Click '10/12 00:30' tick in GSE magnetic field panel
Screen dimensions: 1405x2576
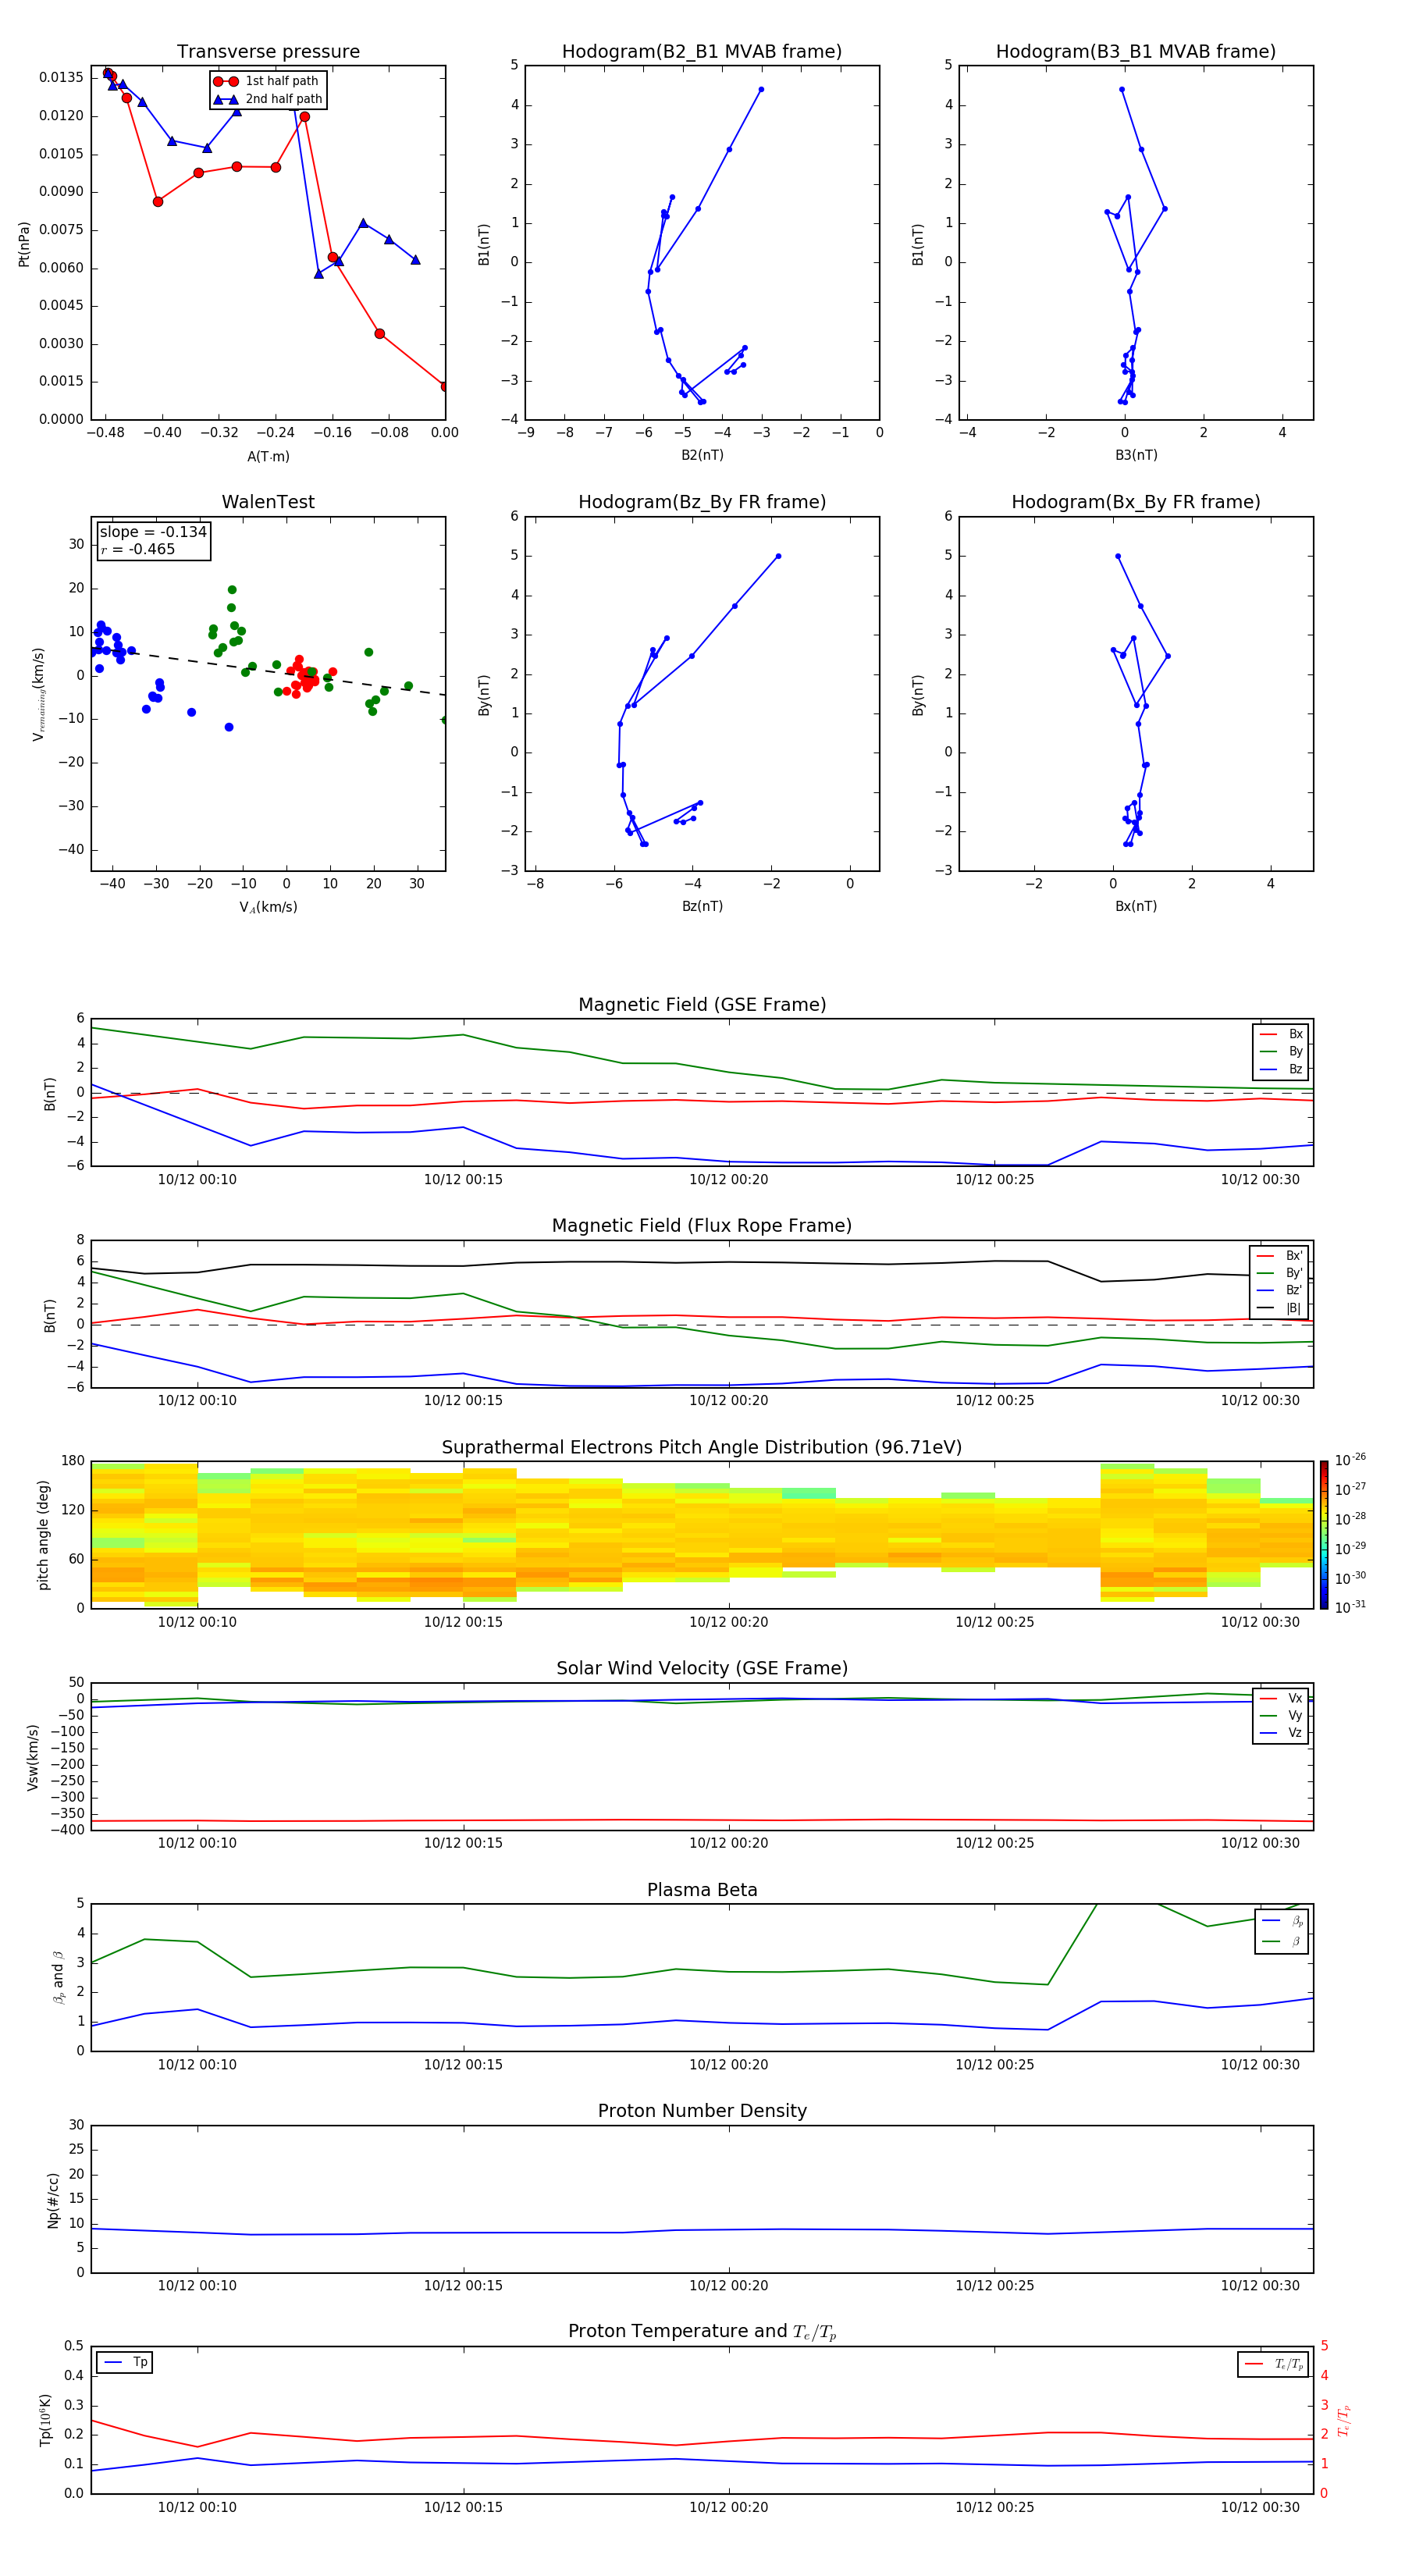pos(1260,1180)
